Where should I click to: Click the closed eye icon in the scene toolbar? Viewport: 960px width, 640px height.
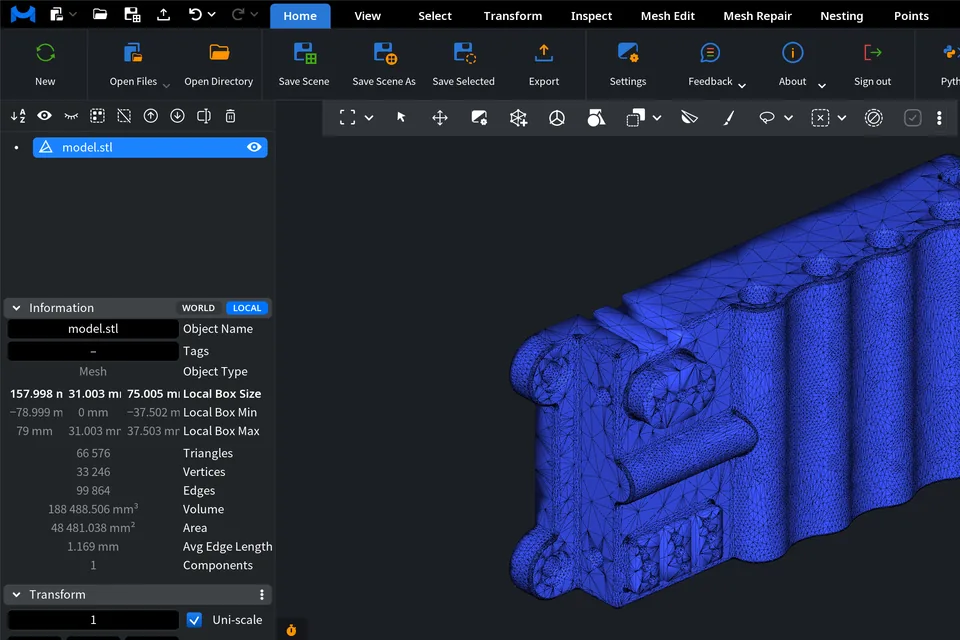click(71, 116)
